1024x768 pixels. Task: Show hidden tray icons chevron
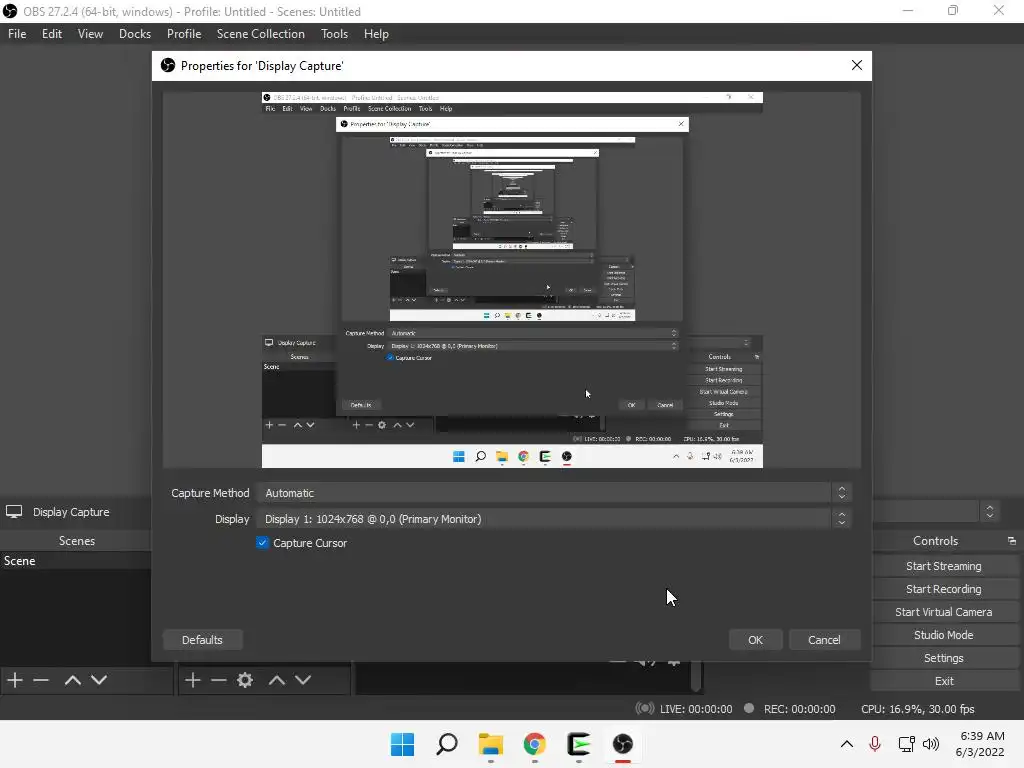(846, 744)
